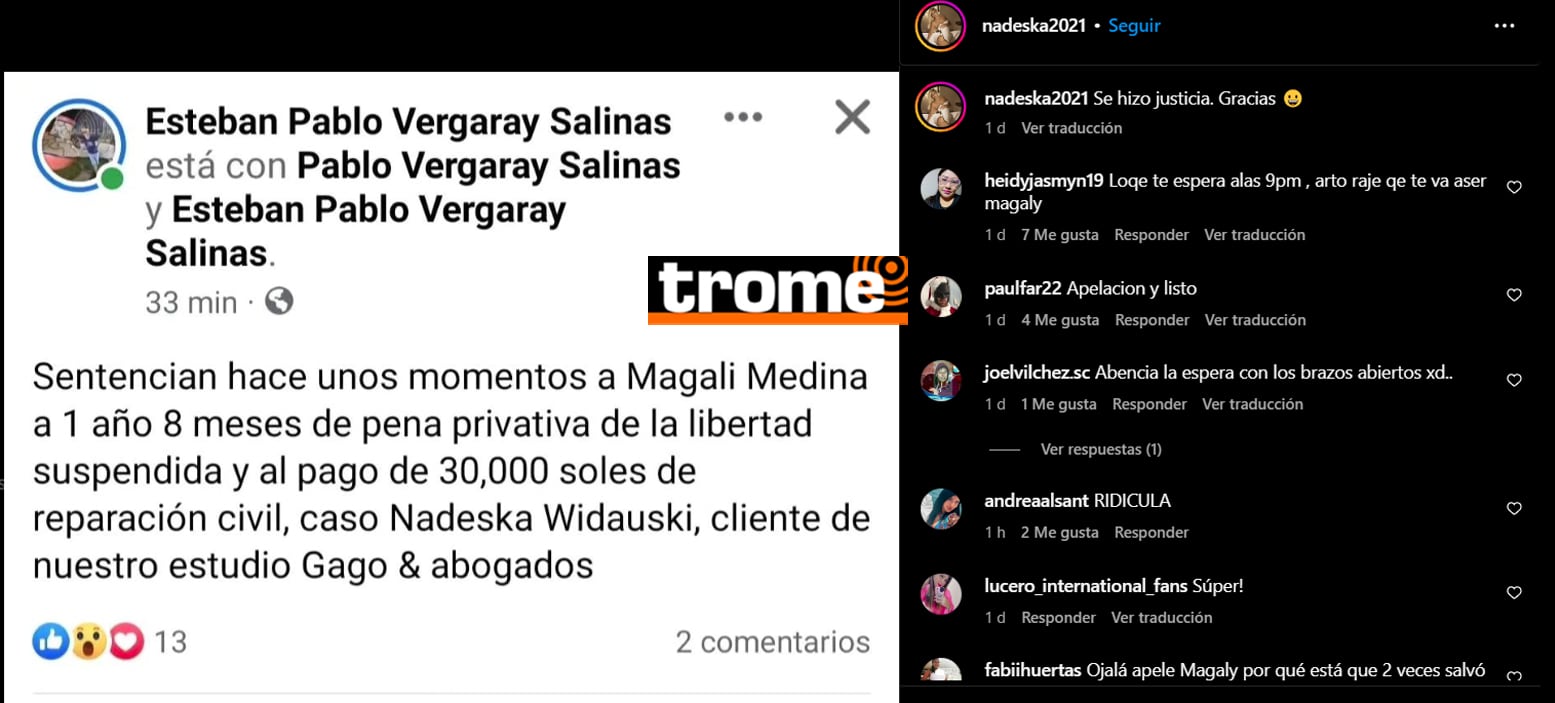Open Esteban Pablo Vergaray Salinas profile picture
This screenshot has width=1555, height=703.
79,145
